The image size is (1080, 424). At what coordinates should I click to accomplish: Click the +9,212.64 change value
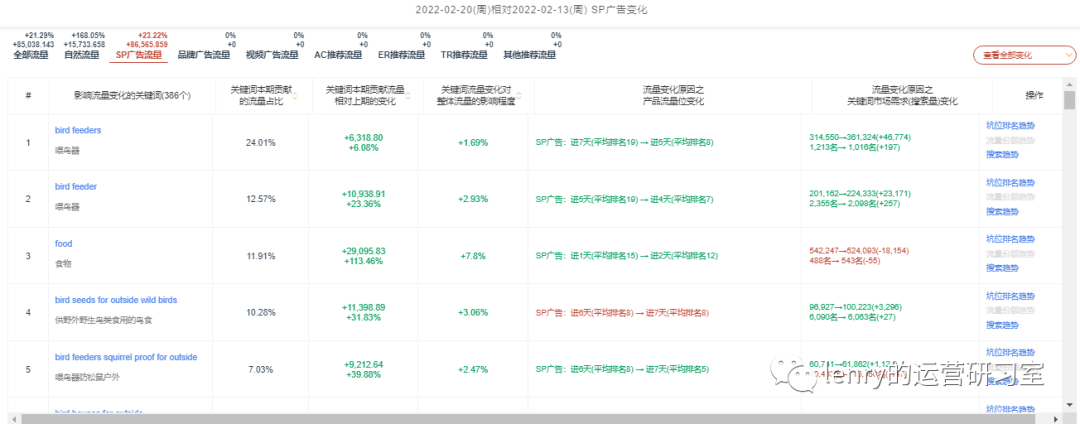click(x=364, y=365)
